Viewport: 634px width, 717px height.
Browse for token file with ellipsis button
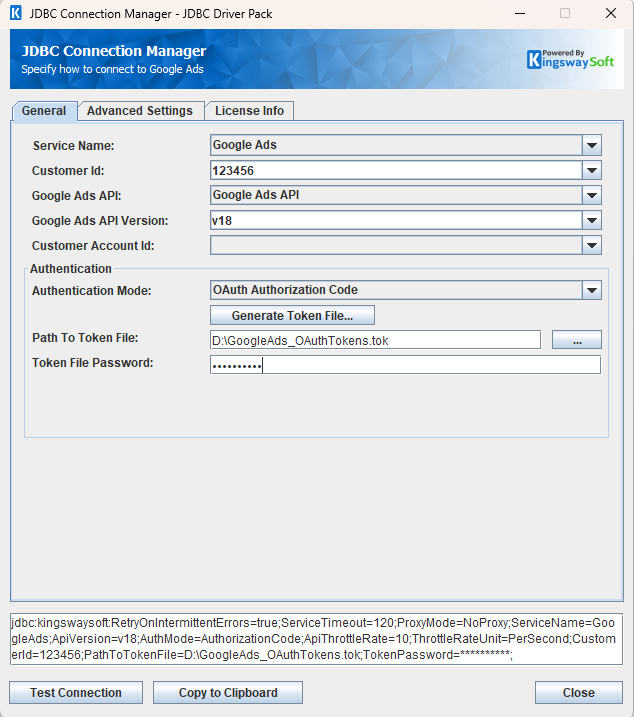point(577,340)
